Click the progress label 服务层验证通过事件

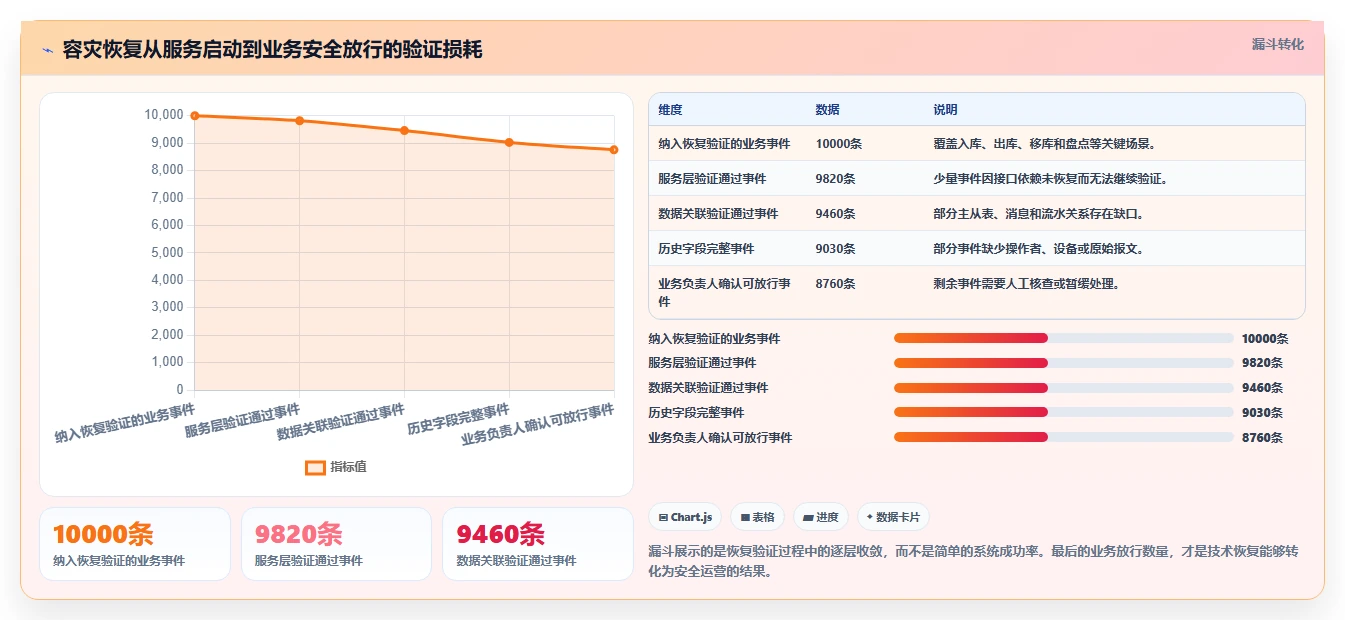click(x=702, y=363)
